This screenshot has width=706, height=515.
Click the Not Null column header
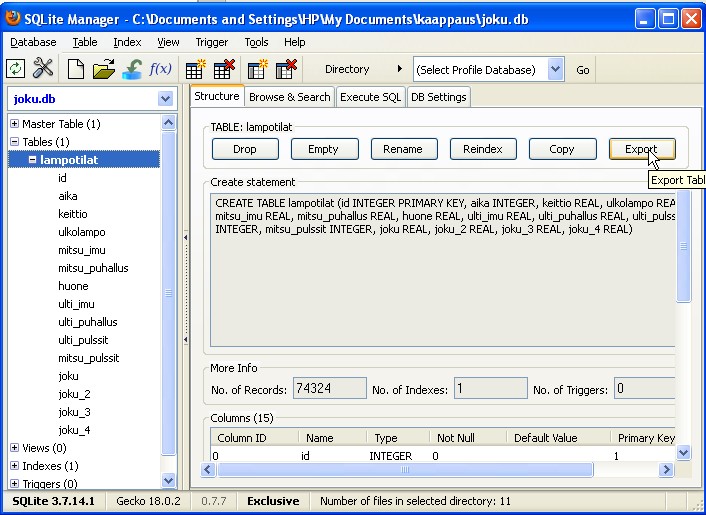pos(467,438)
